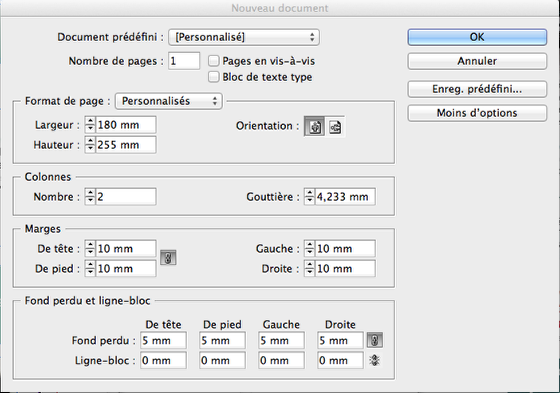Enable Pages en vis-à-vis checkbox
The image size is (560, 393).
(213, 61)
